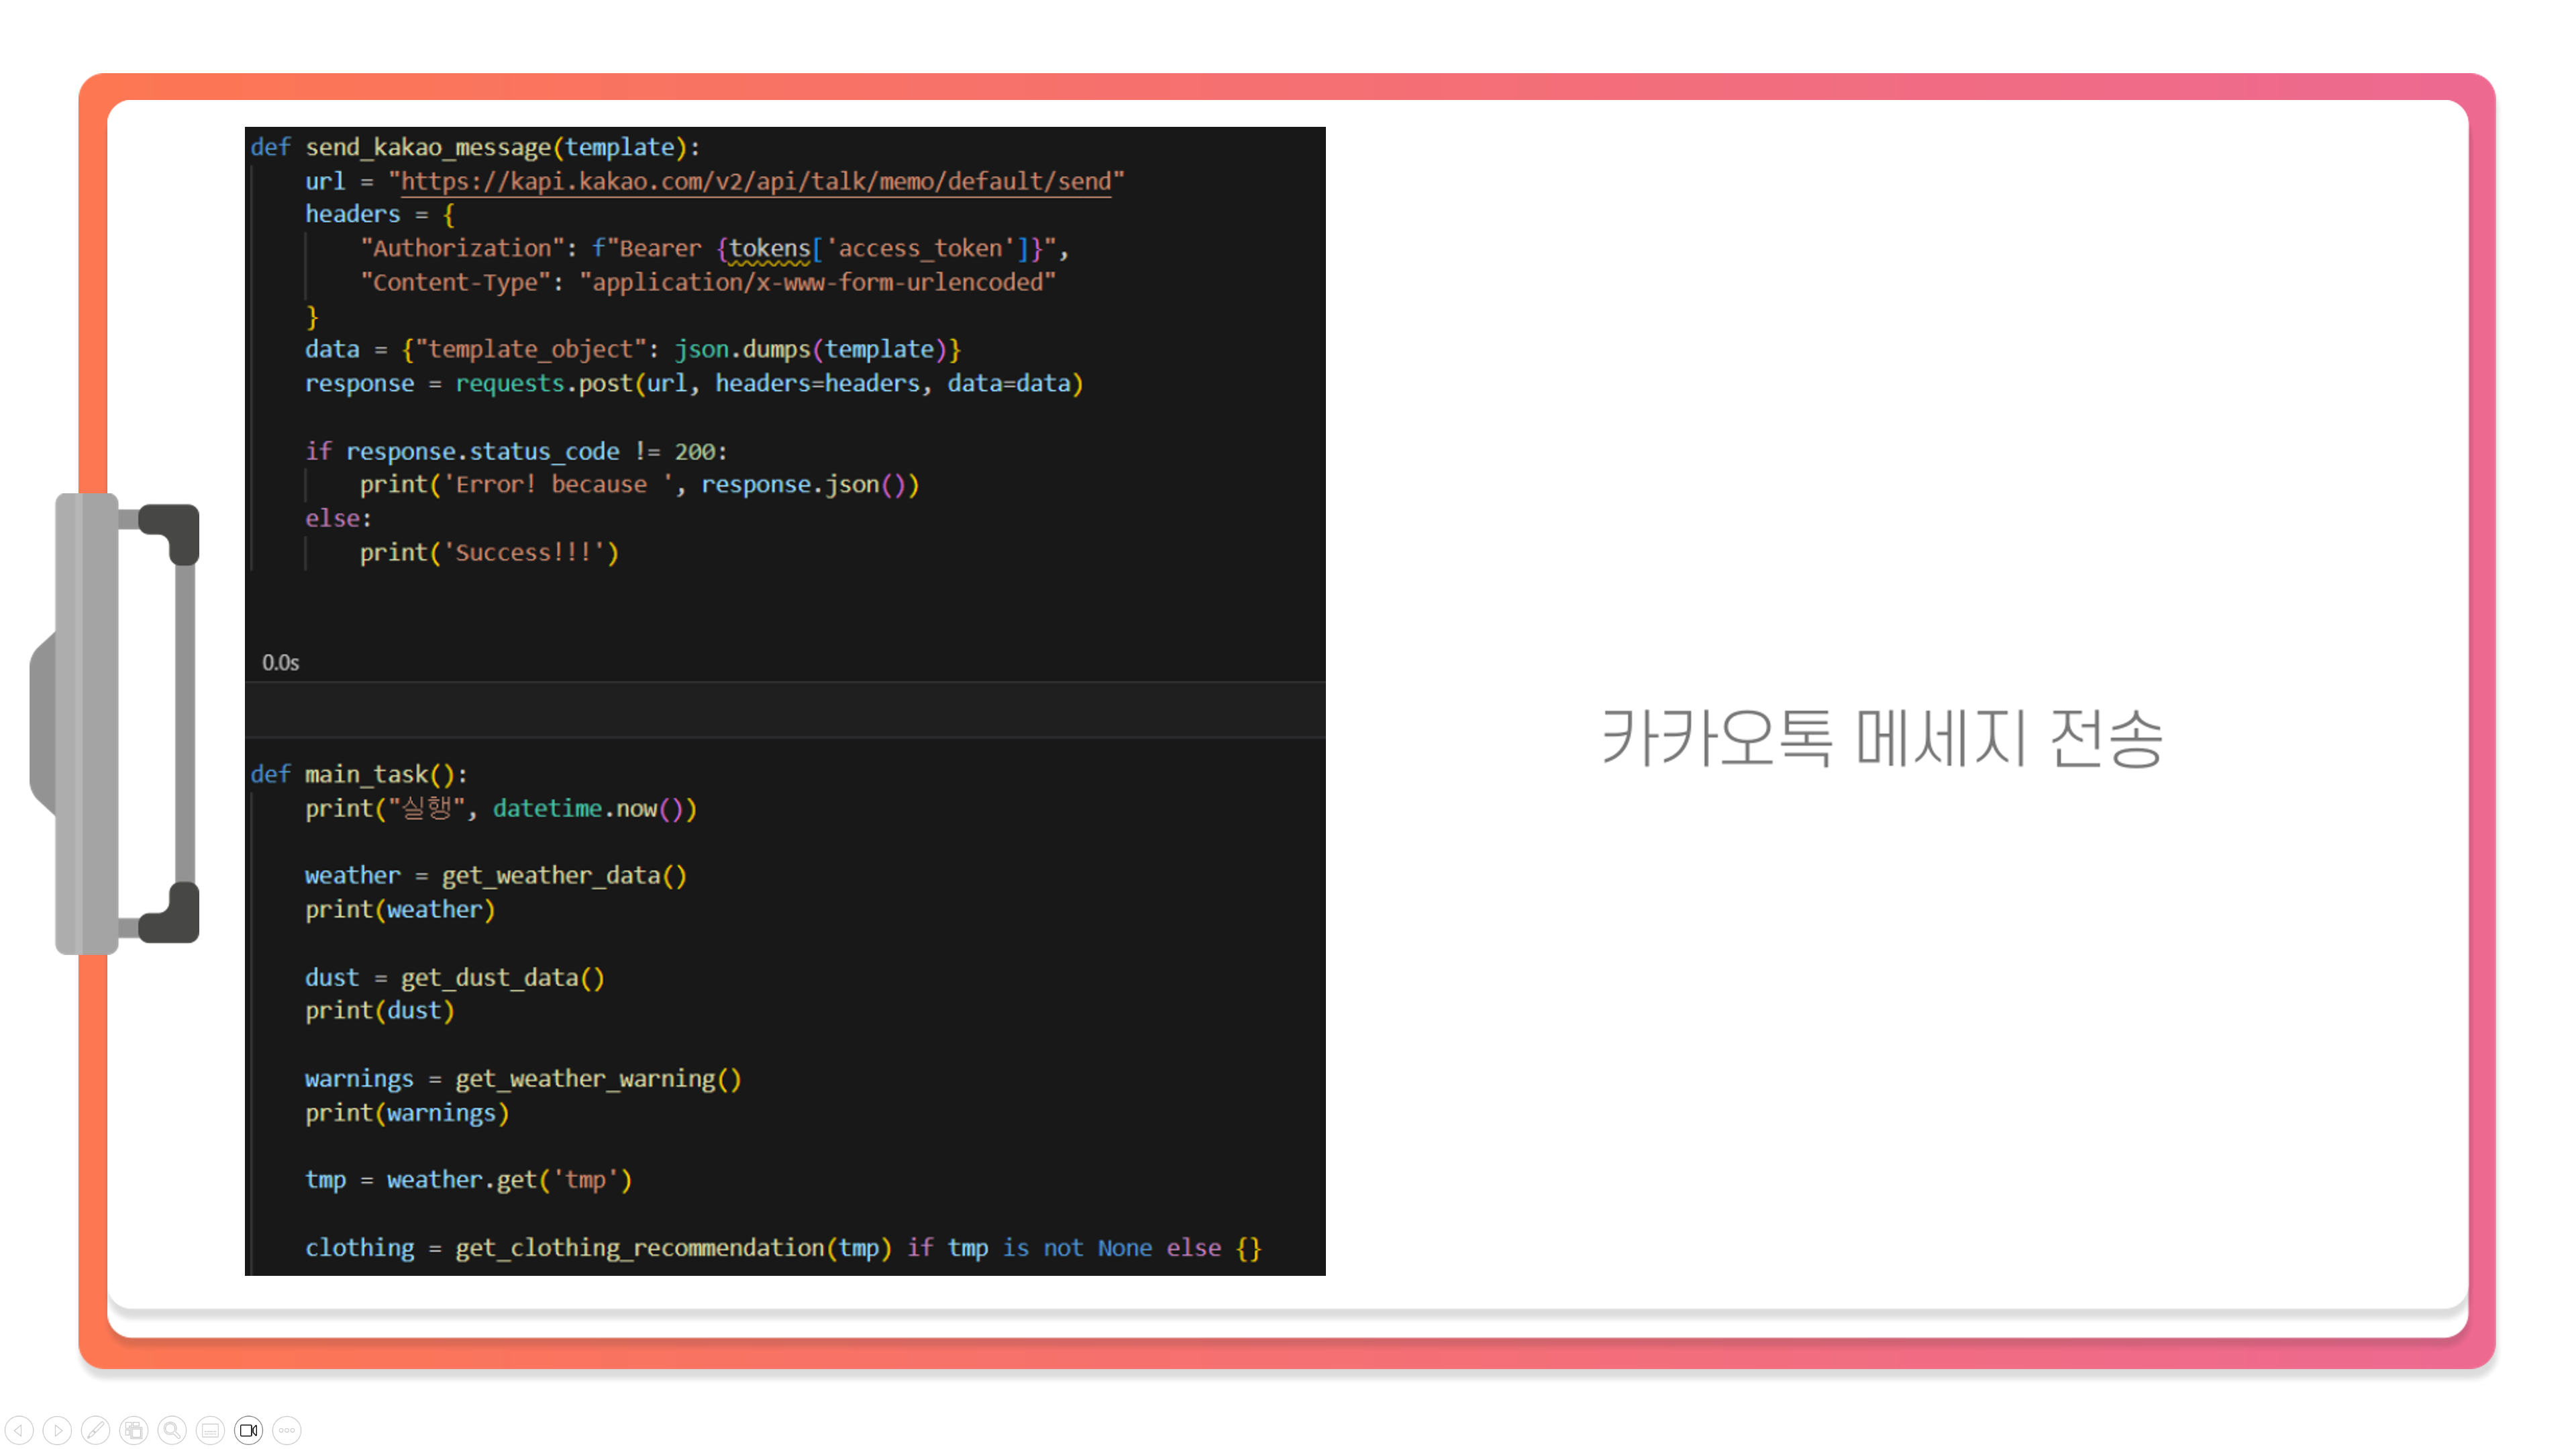Open more slideshow options menu
Screen dimensions: 2576x1449
(x=287, y=1430)
